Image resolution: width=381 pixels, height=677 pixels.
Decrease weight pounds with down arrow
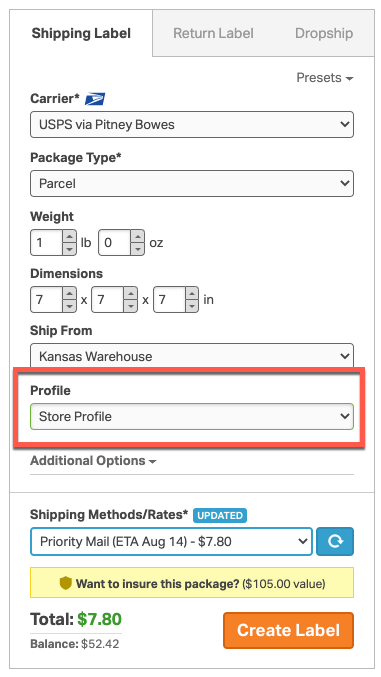pyautogui.click(x=69, y=249)
